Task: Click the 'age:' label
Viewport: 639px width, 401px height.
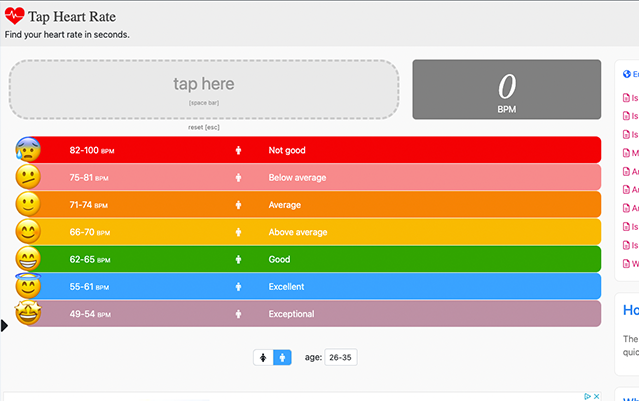Action: 313,357
